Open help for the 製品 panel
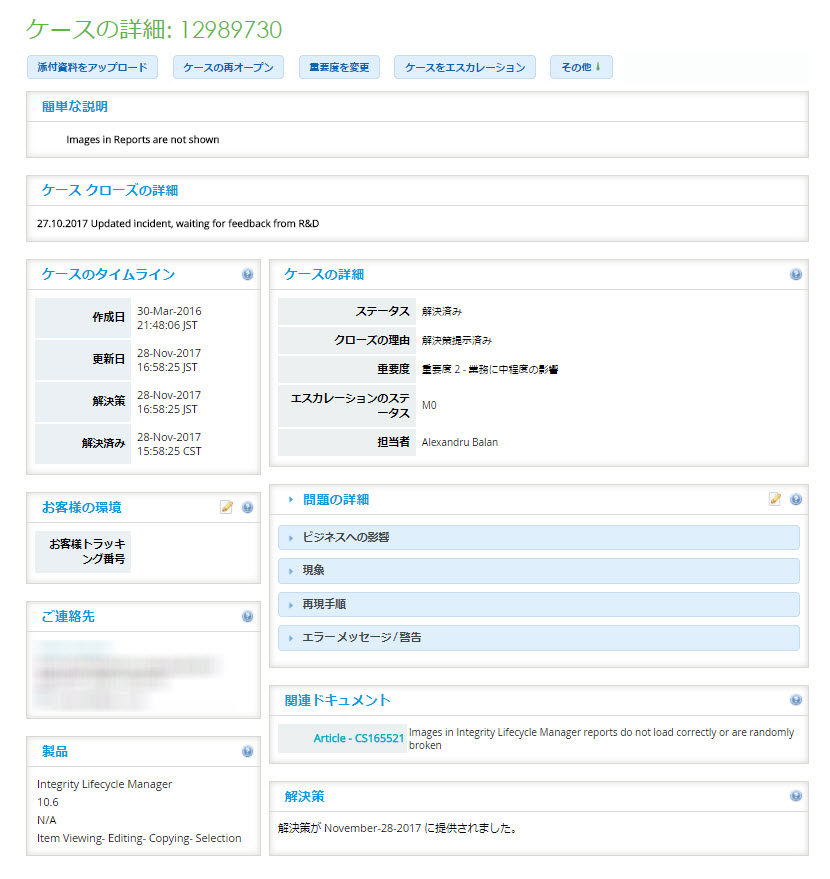The image size is (830, 879). 247,751
